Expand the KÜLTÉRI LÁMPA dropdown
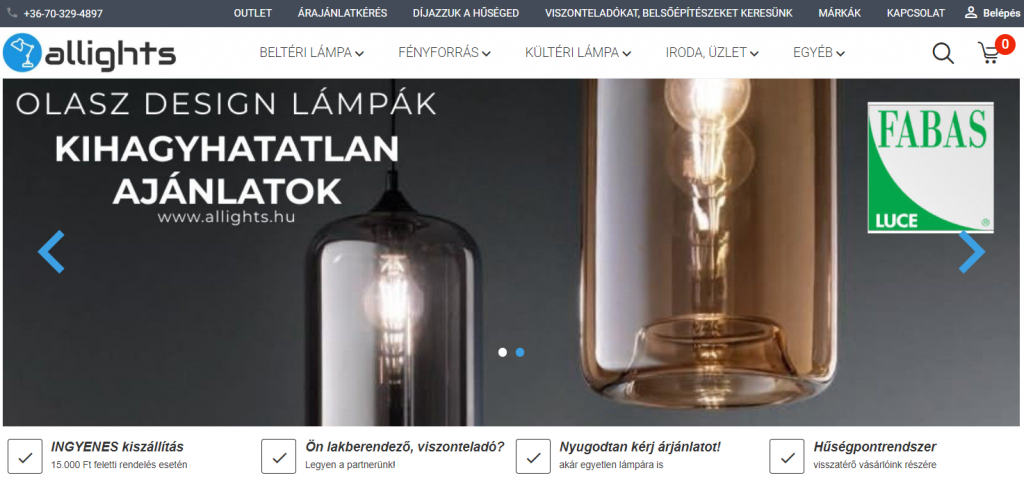 (x=578, y=53)
